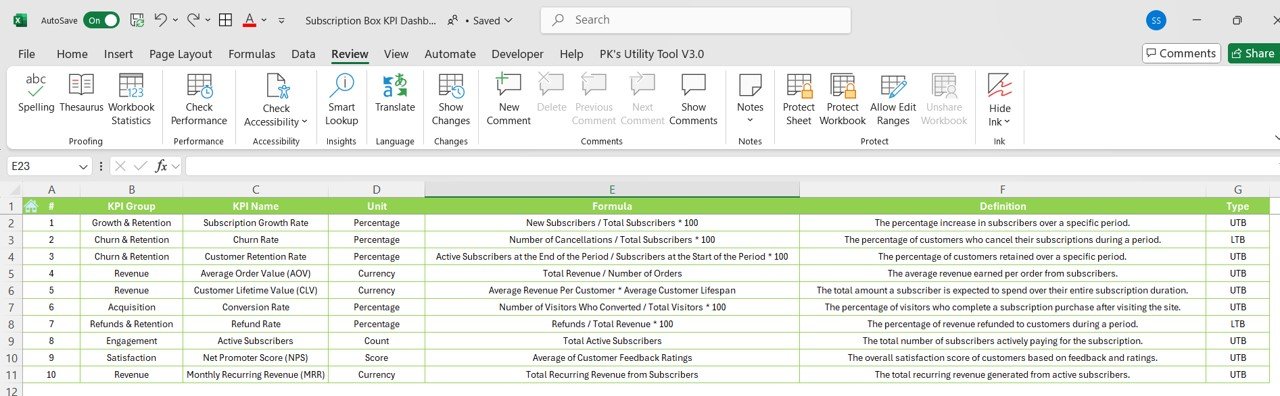The image size is (1280, 396).
Task: Click the Redo arrow icon
Action: tap(193, 20)
